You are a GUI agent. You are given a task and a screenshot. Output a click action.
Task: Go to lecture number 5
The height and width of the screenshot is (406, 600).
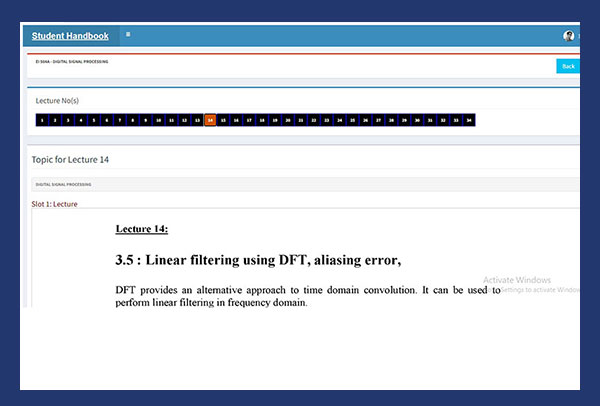click(x=94, y=120)
